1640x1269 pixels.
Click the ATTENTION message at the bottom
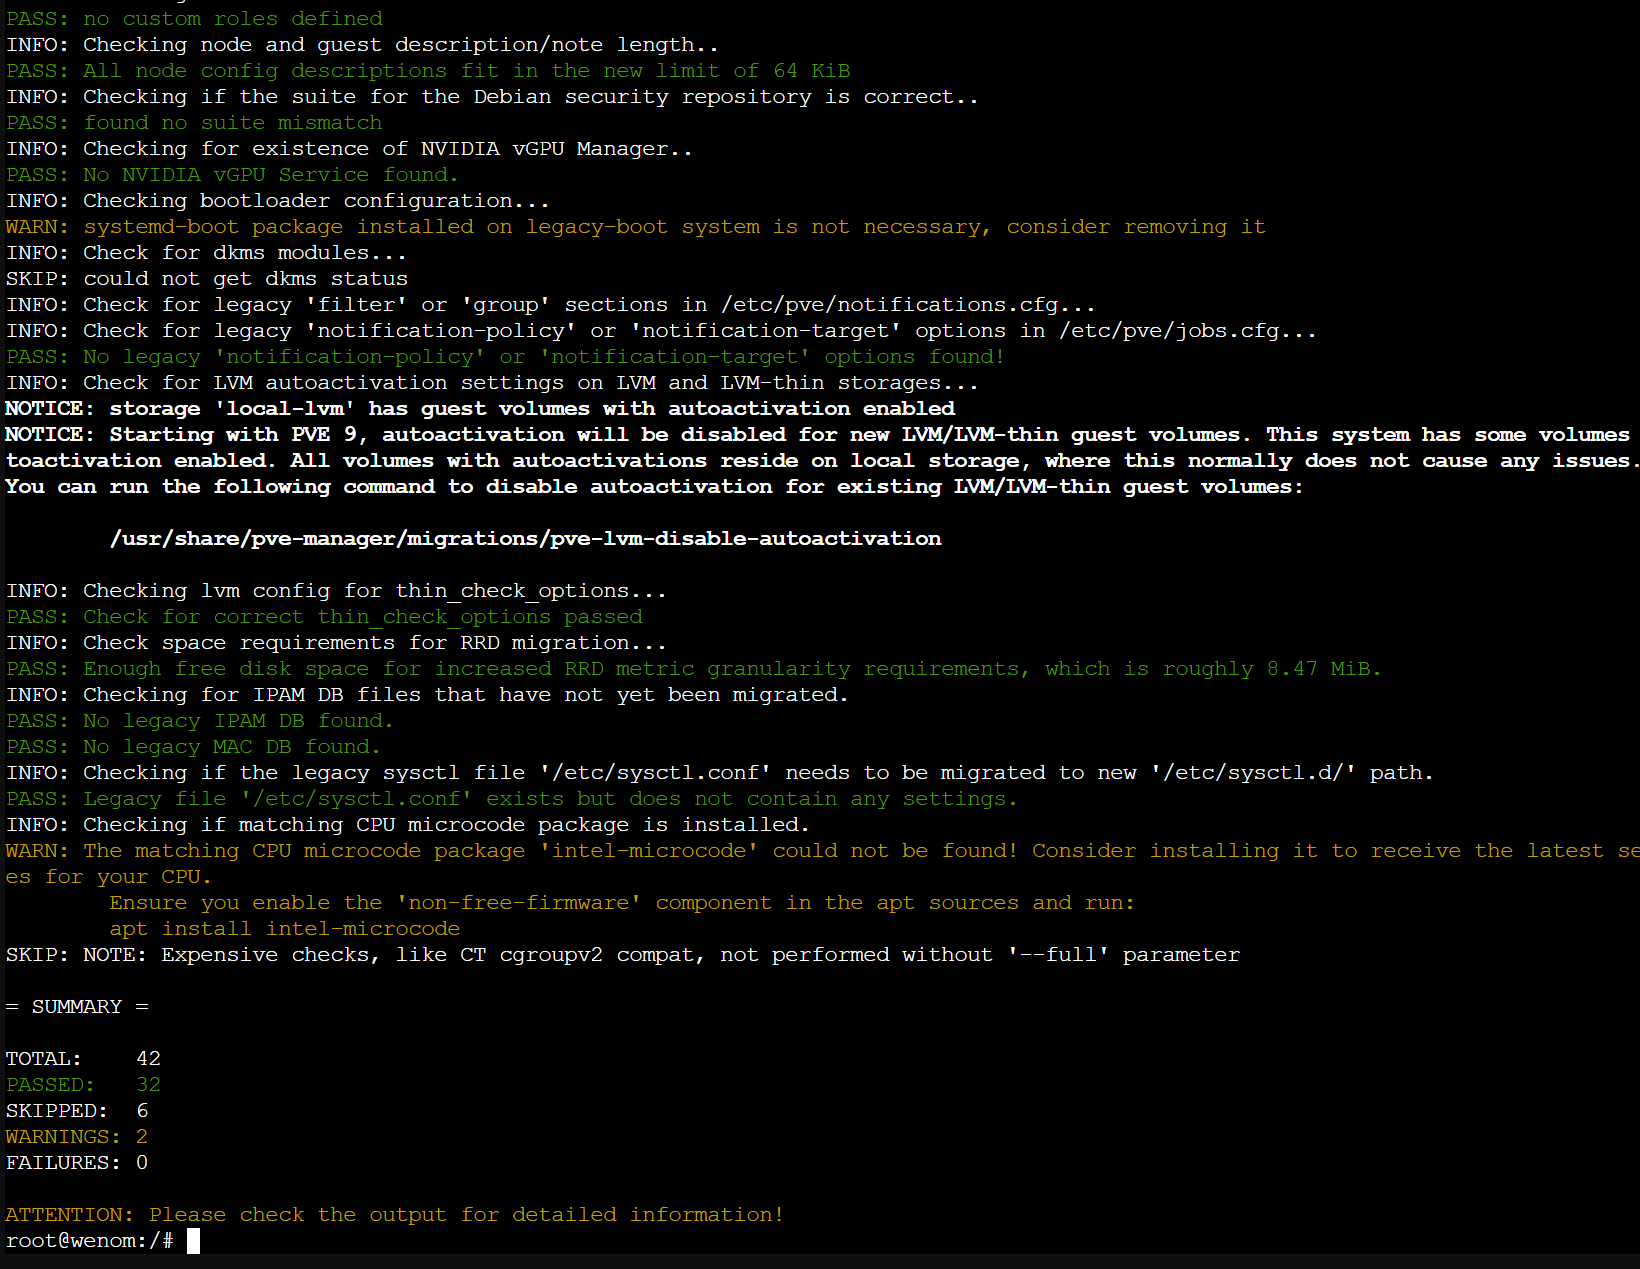coord(394,1215)
